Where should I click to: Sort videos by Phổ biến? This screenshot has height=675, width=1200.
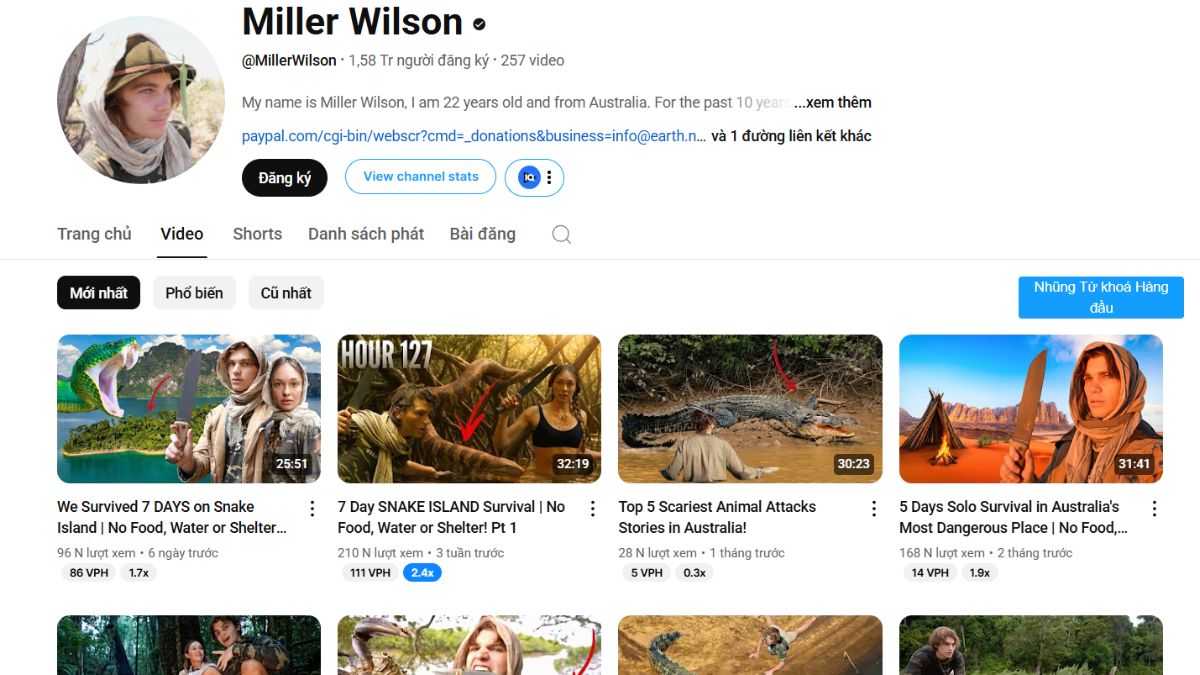[194, 293]
